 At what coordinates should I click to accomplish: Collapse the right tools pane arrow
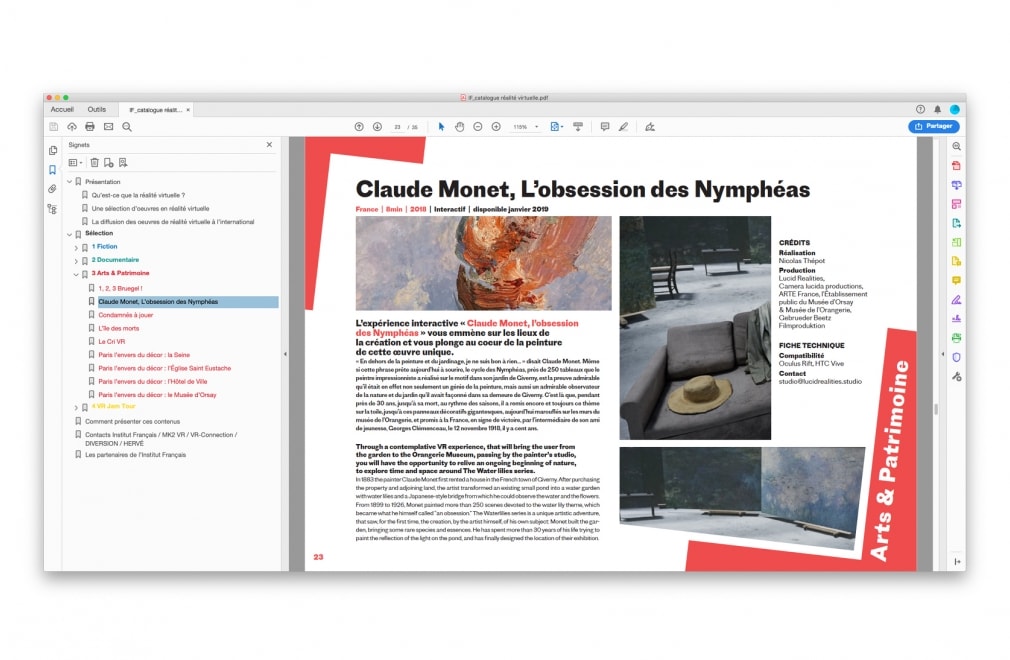957,562
